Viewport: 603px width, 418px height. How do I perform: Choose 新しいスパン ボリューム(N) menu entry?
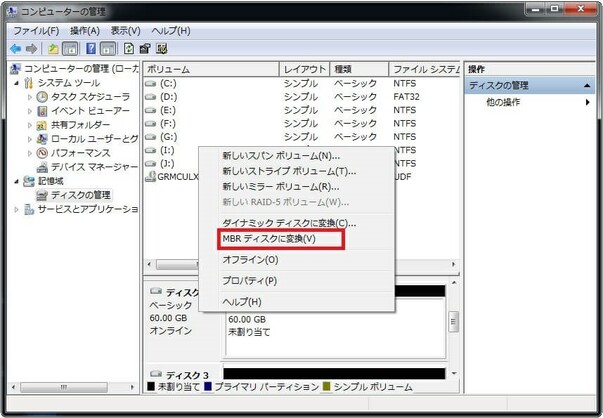(x=297, y=156)
